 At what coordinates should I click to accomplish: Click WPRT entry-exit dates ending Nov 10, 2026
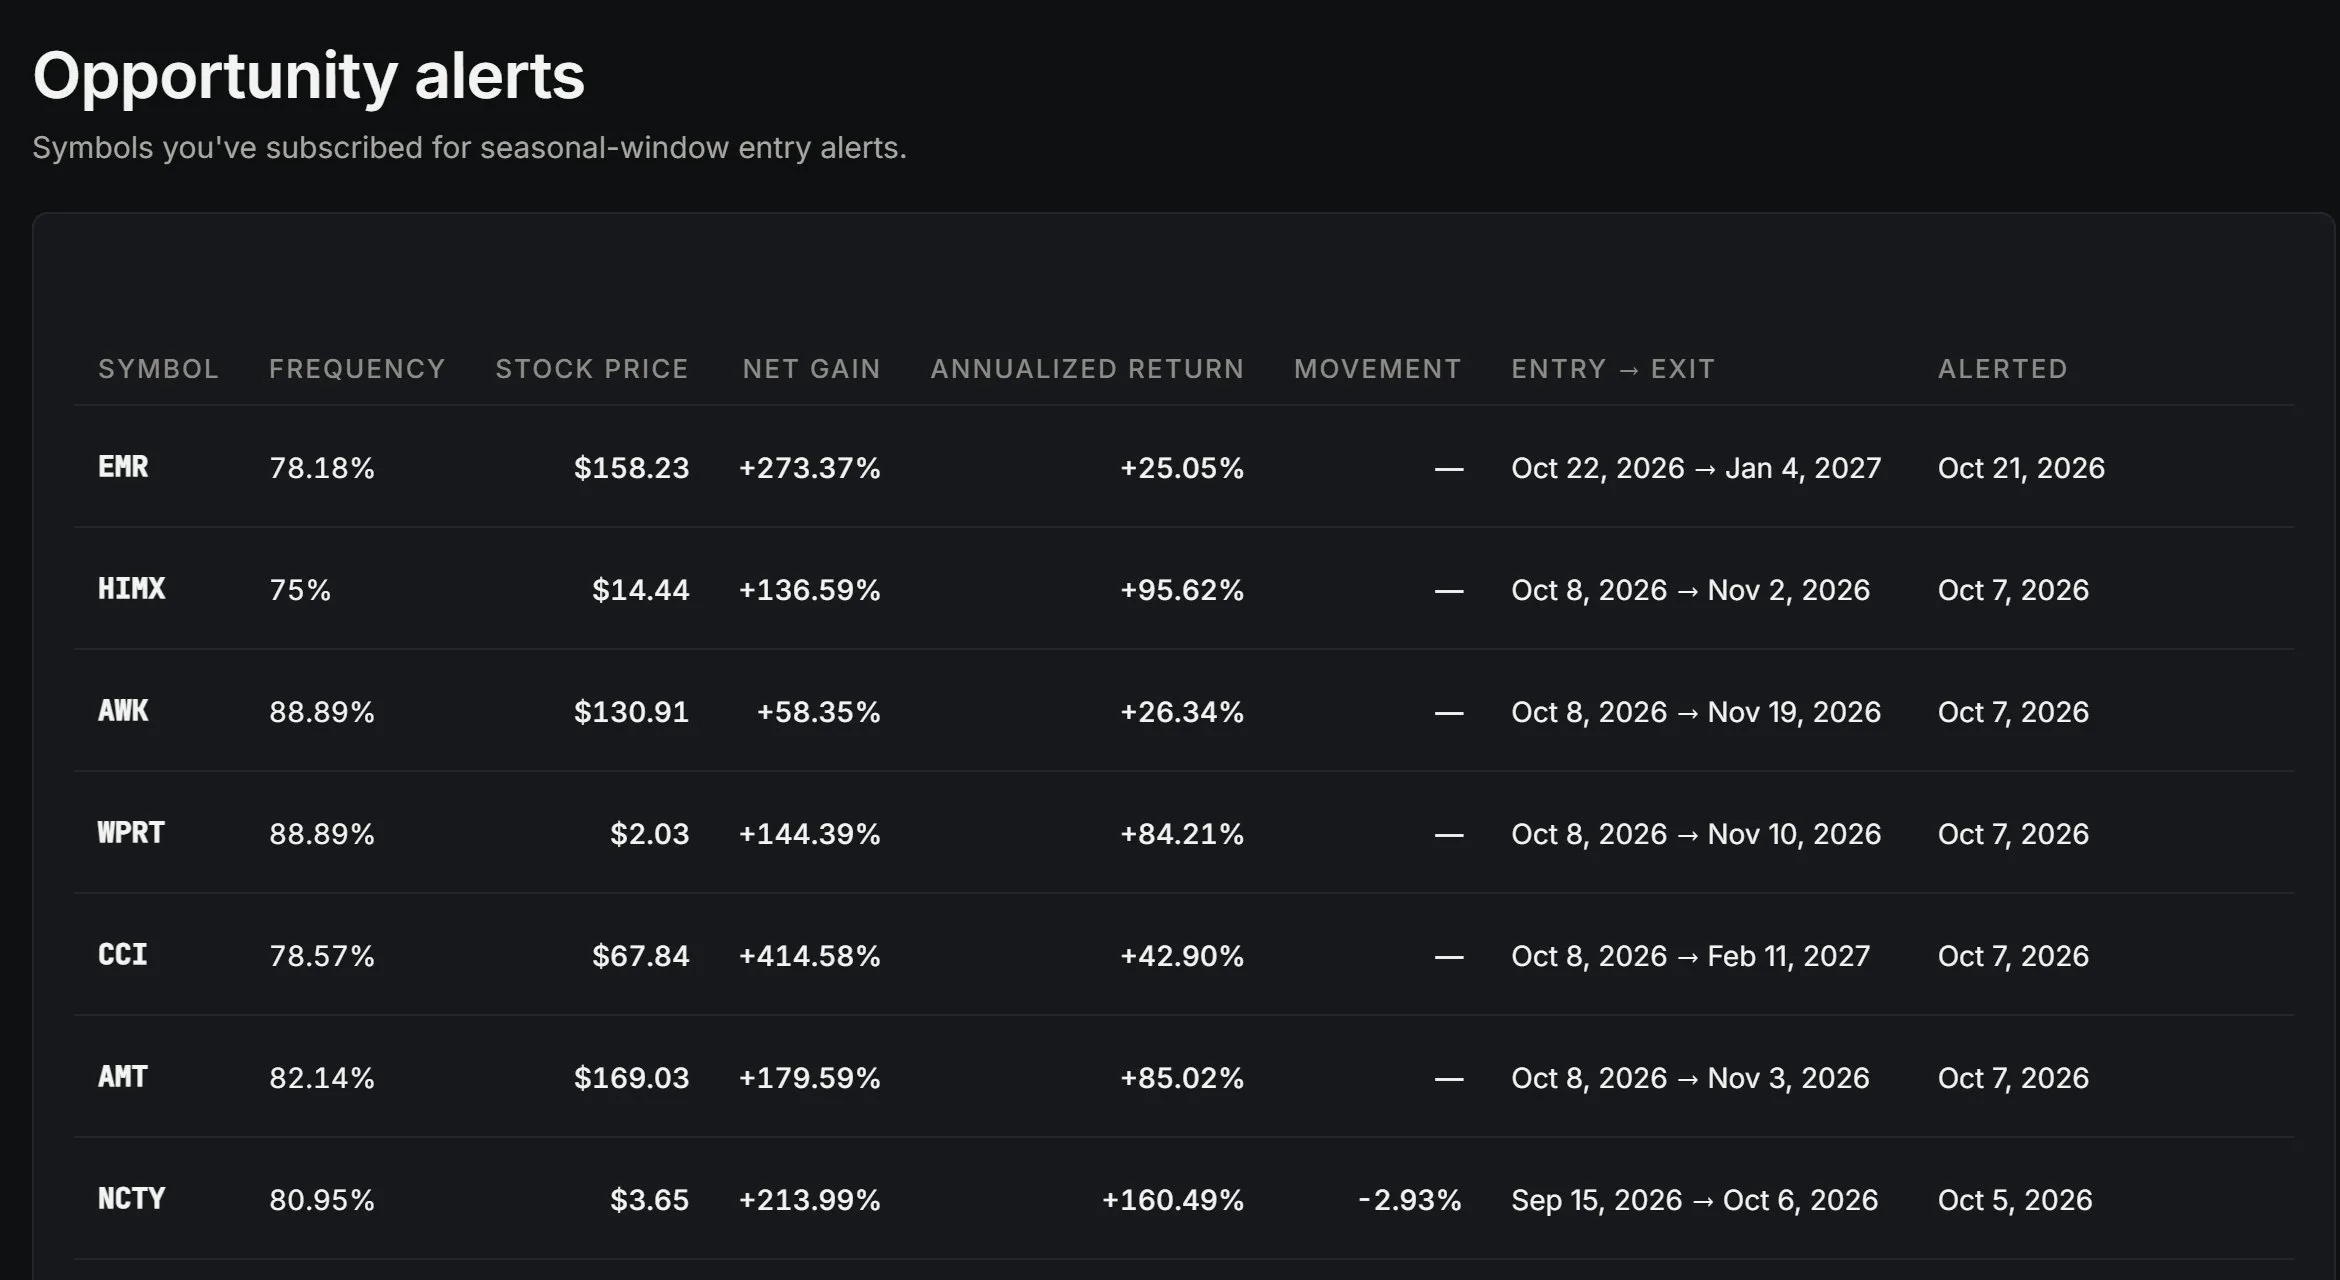pyautogui.click(x=1696, y=834)
